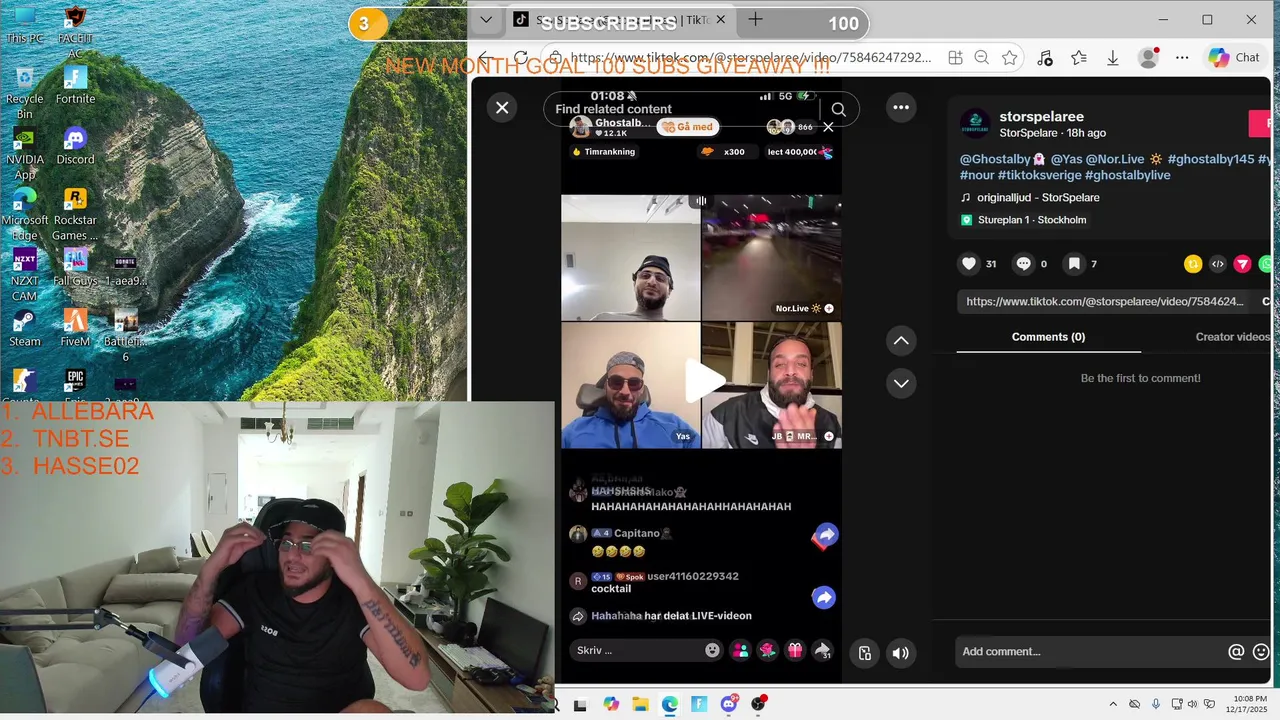Click the floating player icon beside the volume

click(865, 653)
